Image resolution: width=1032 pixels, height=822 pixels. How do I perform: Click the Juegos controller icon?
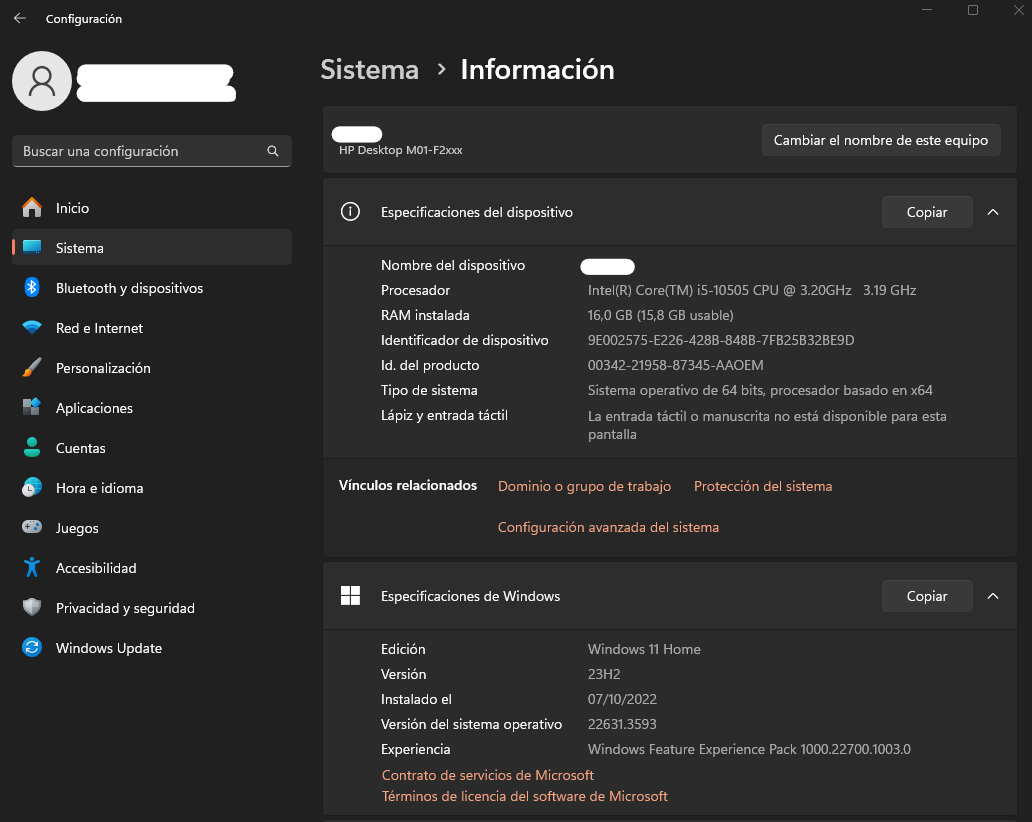32,527
